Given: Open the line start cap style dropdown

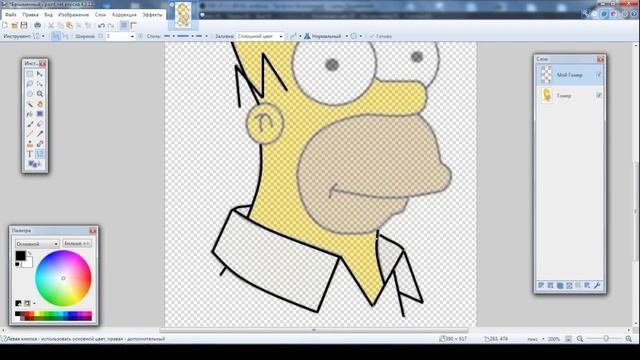Looking at the screenshot, I should tap(169, 36).
